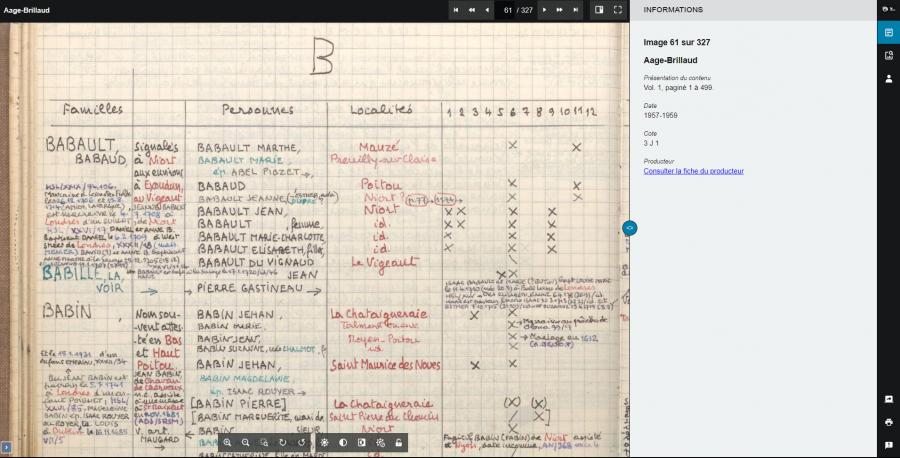Go to the next image

(x=544, y=10)
